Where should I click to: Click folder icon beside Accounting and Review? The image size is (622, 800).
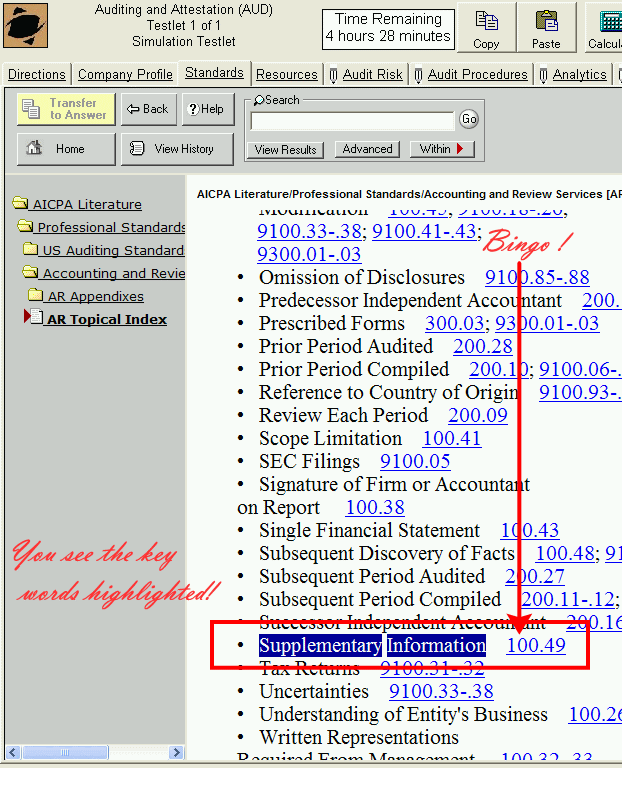pyautogui.click(x=31, y=272)
